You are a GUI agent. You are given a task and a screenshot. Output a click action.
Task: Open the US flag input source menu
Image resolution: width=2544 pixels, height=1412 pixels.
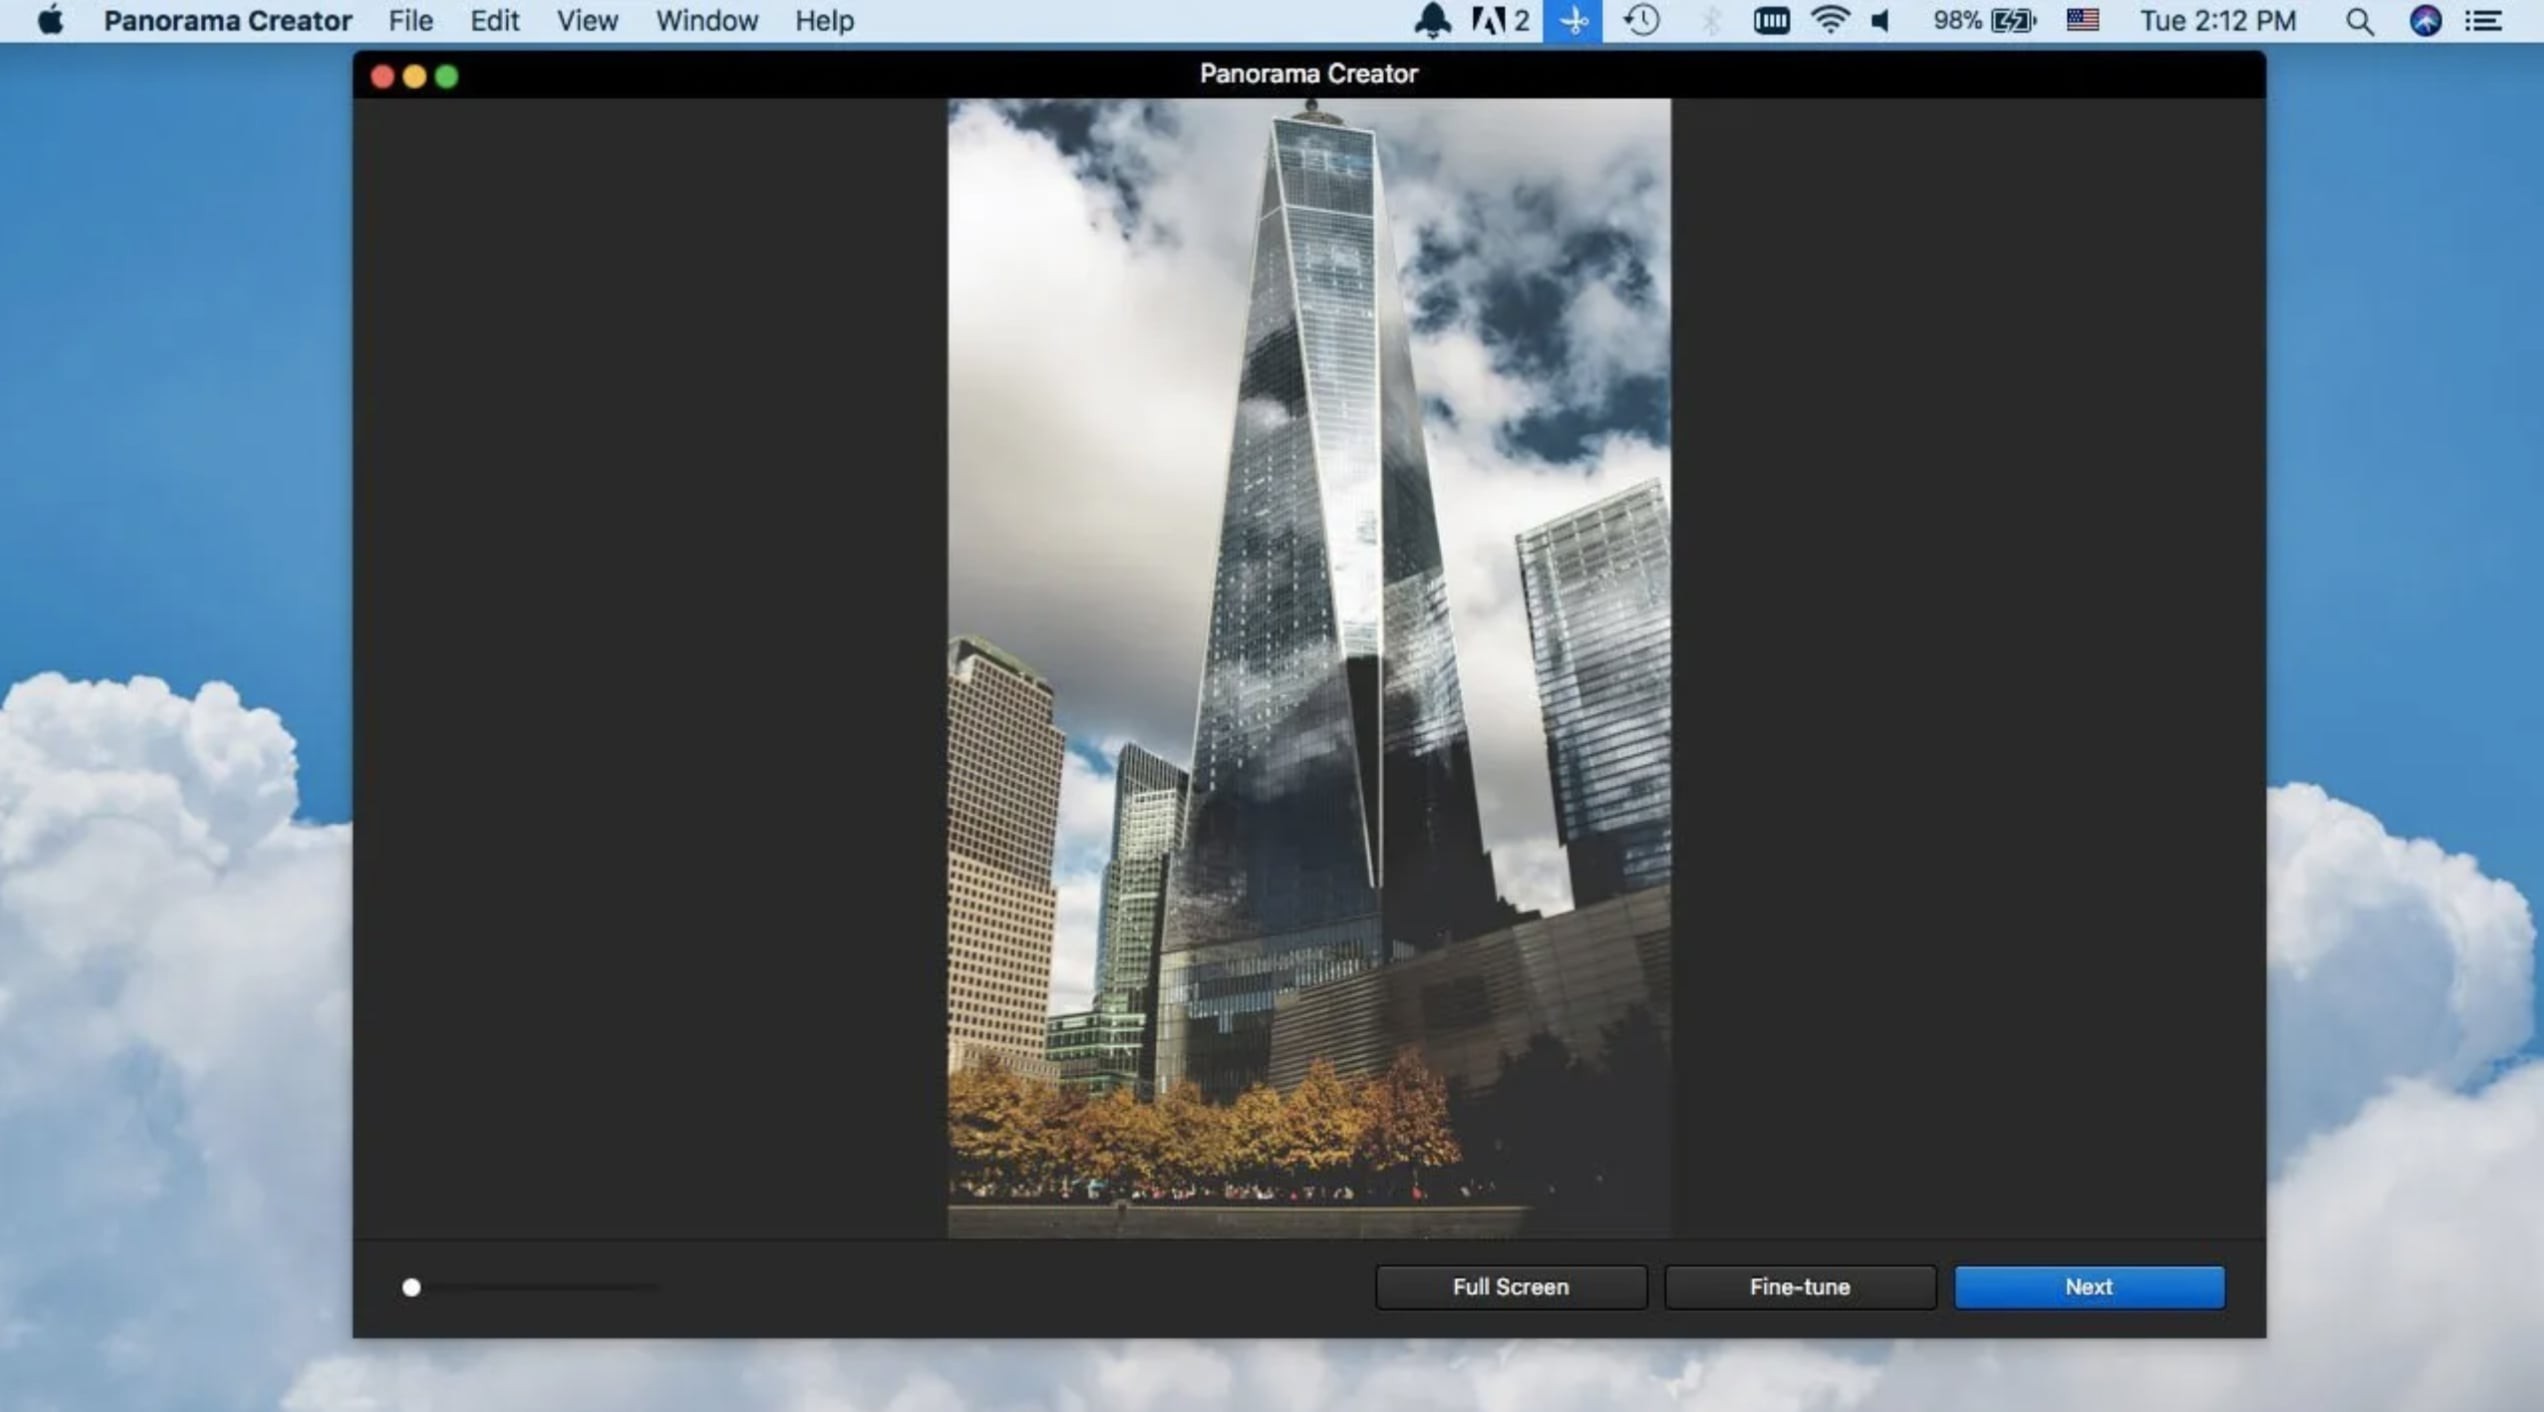coord(2082,20)
